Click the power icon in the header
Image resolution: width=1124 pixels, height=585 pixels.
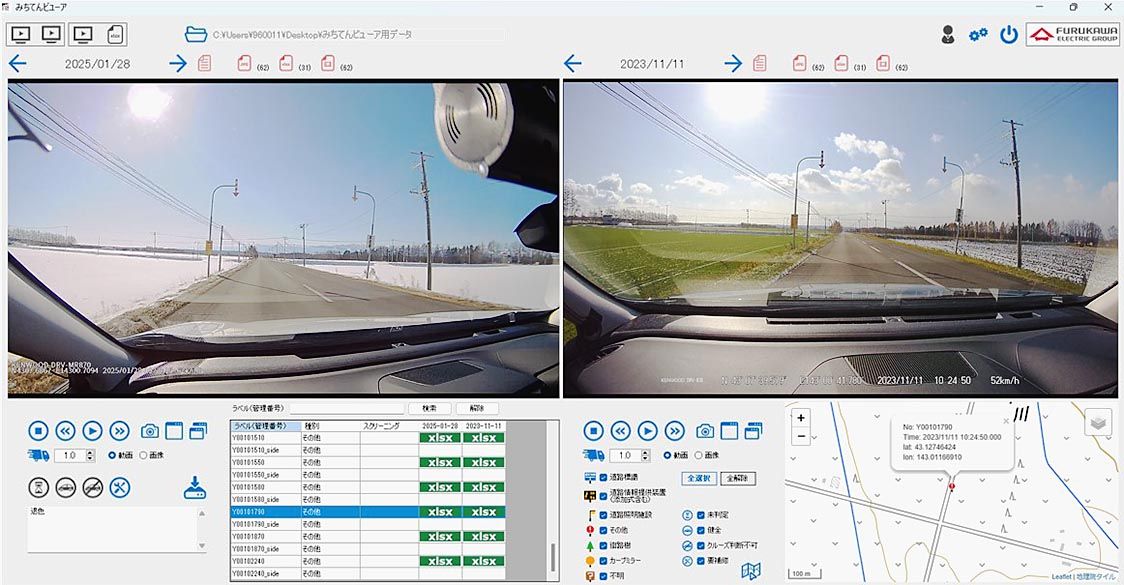(1008, 34)
